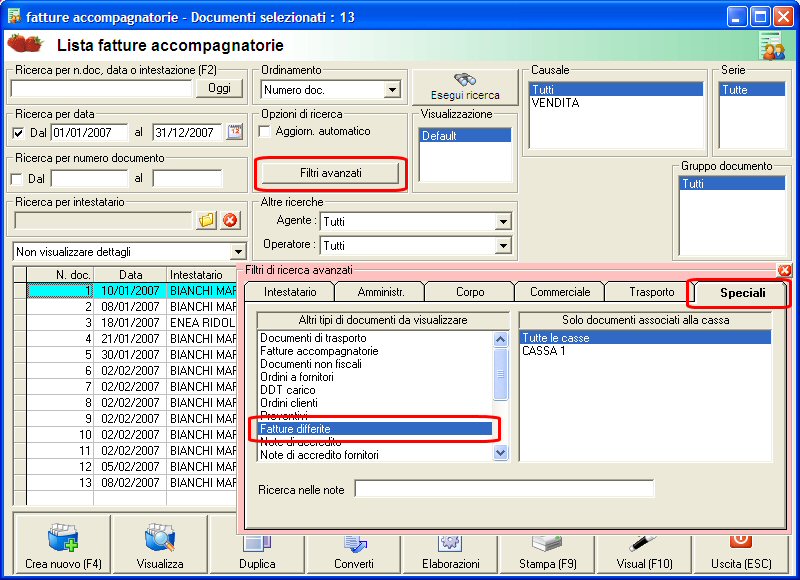
Task: Click the users list icon in header
Action: (x=771, y=45)
